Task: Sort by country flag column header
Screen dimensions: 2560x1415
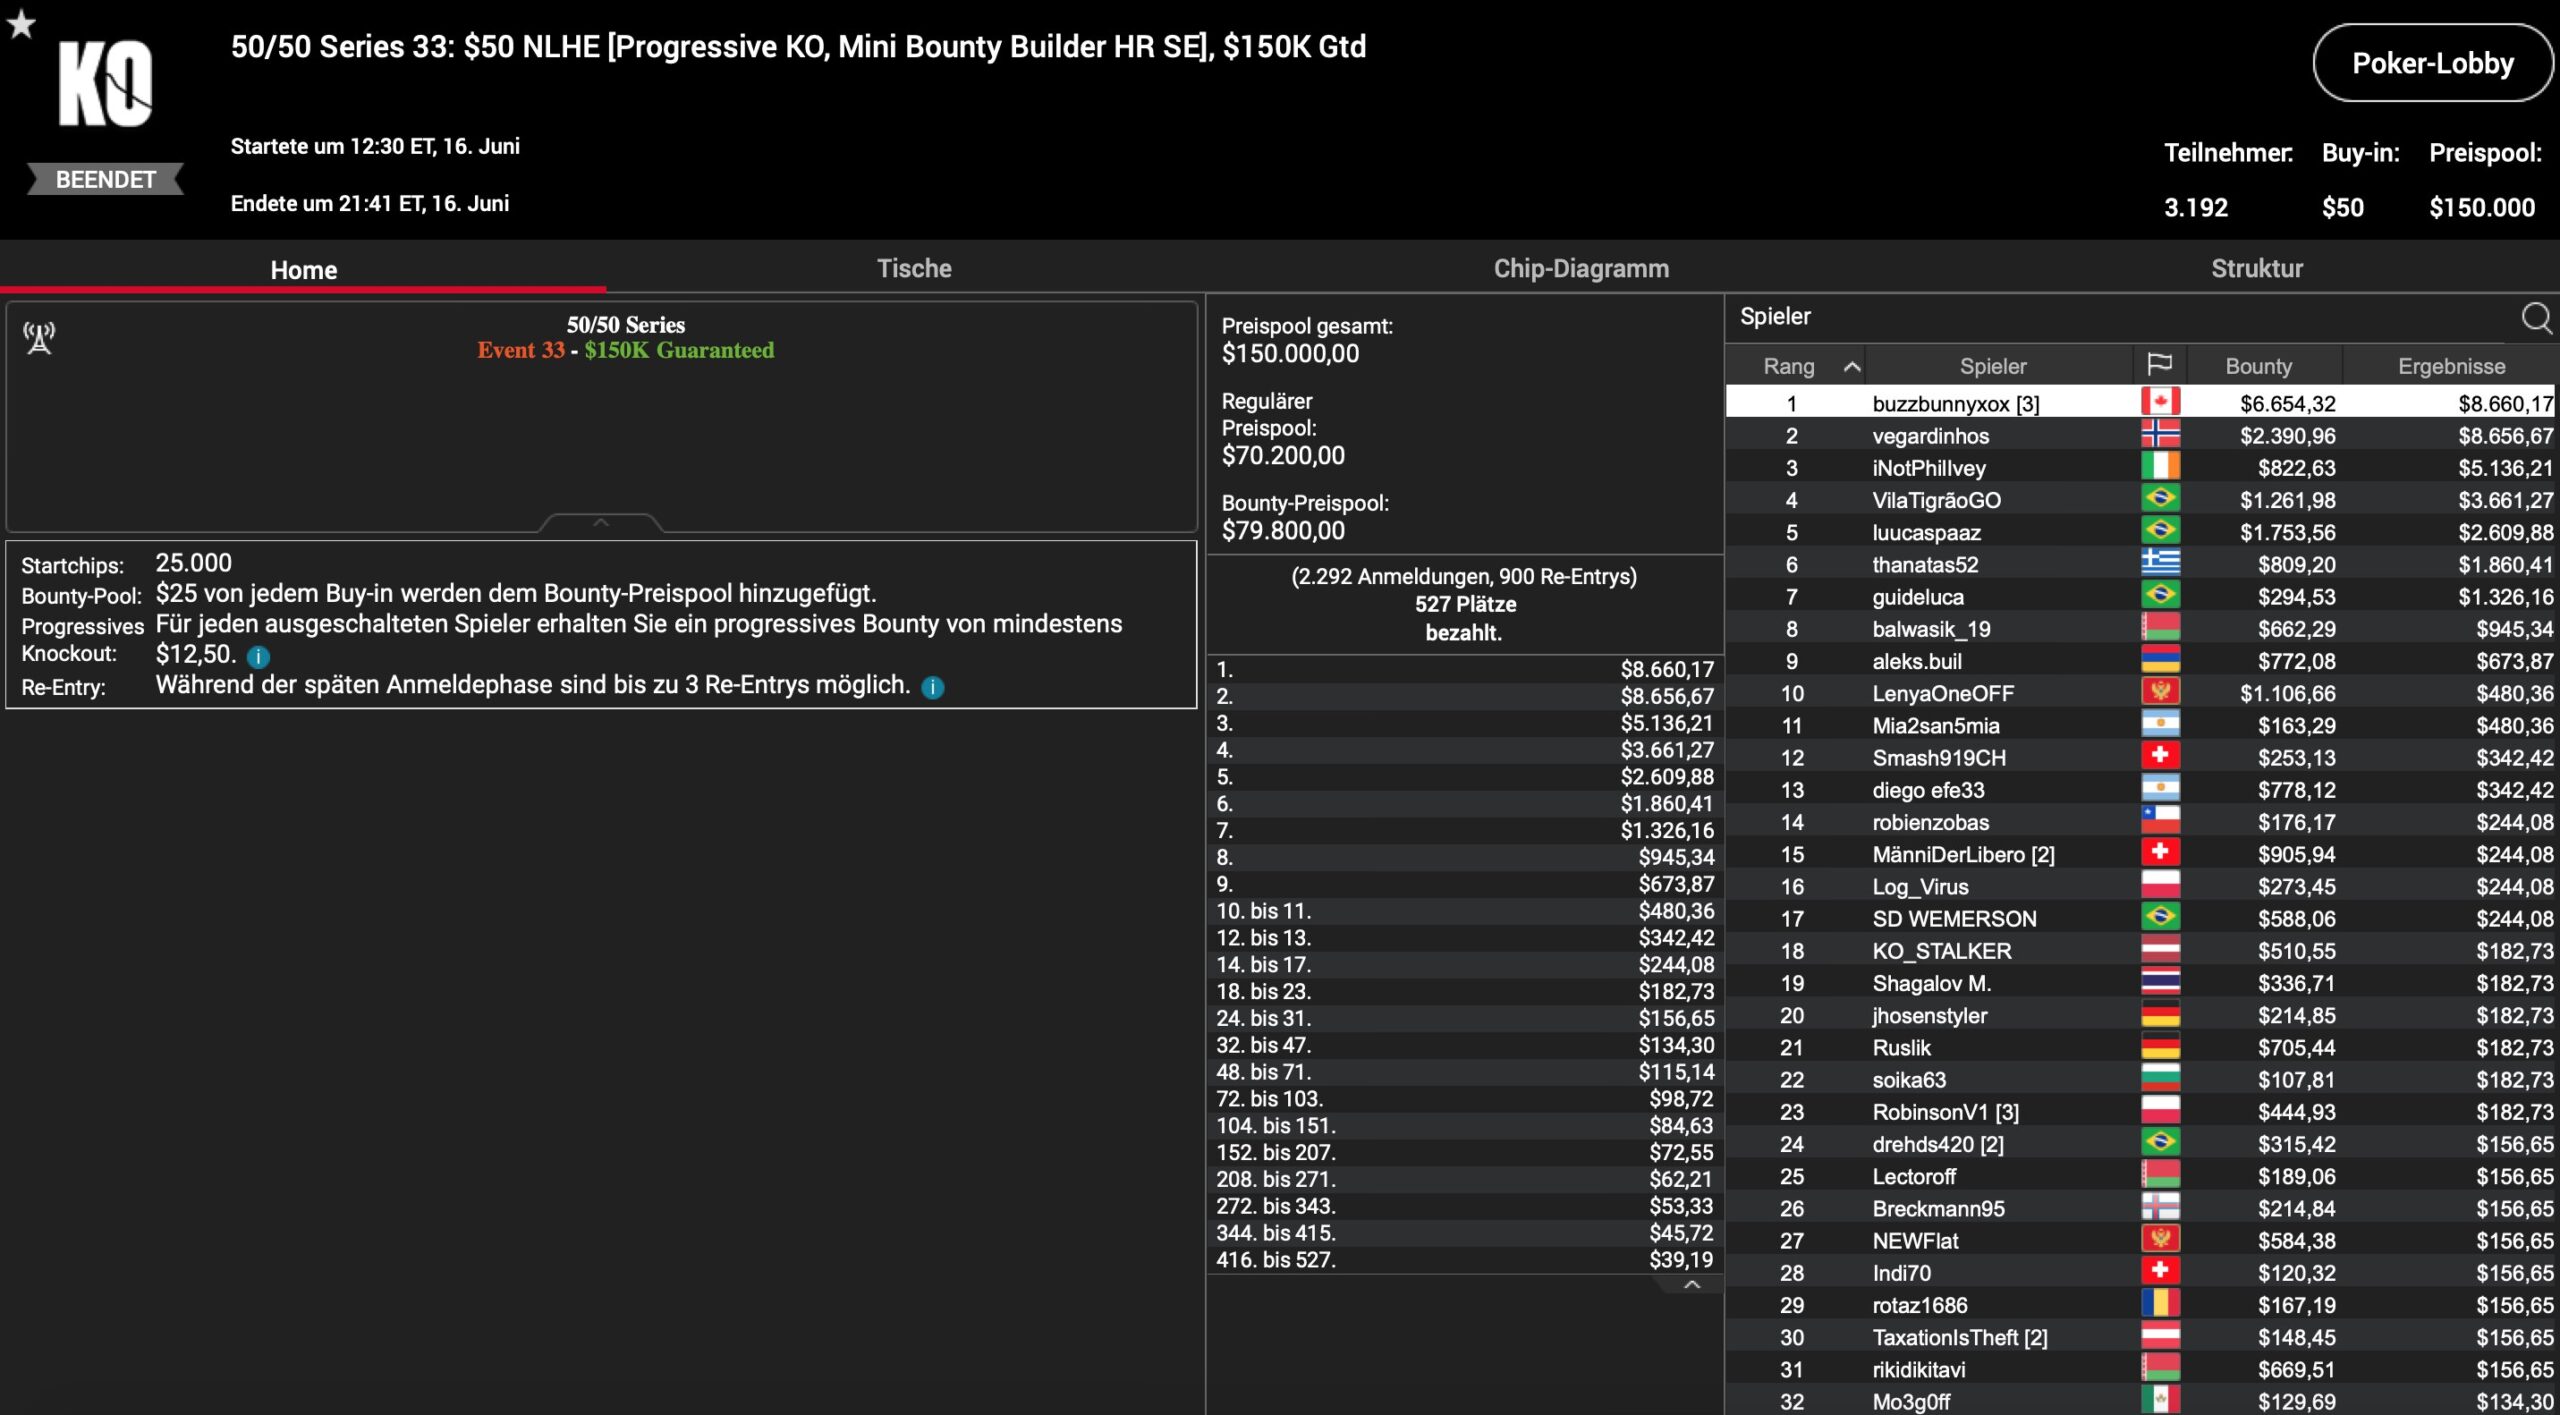Action: 2159,365
